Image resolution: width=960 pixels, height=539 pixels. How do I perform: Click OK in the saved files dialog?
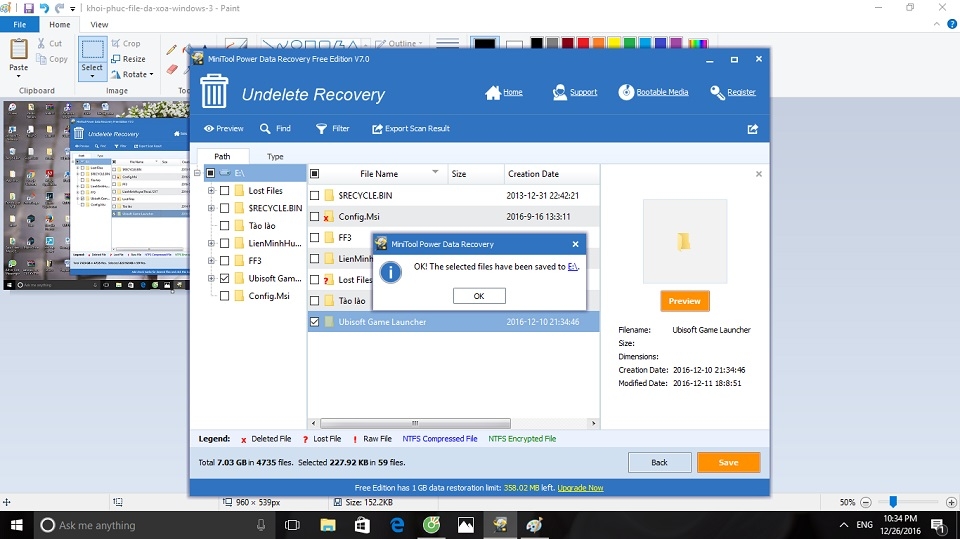click(479, 296)
